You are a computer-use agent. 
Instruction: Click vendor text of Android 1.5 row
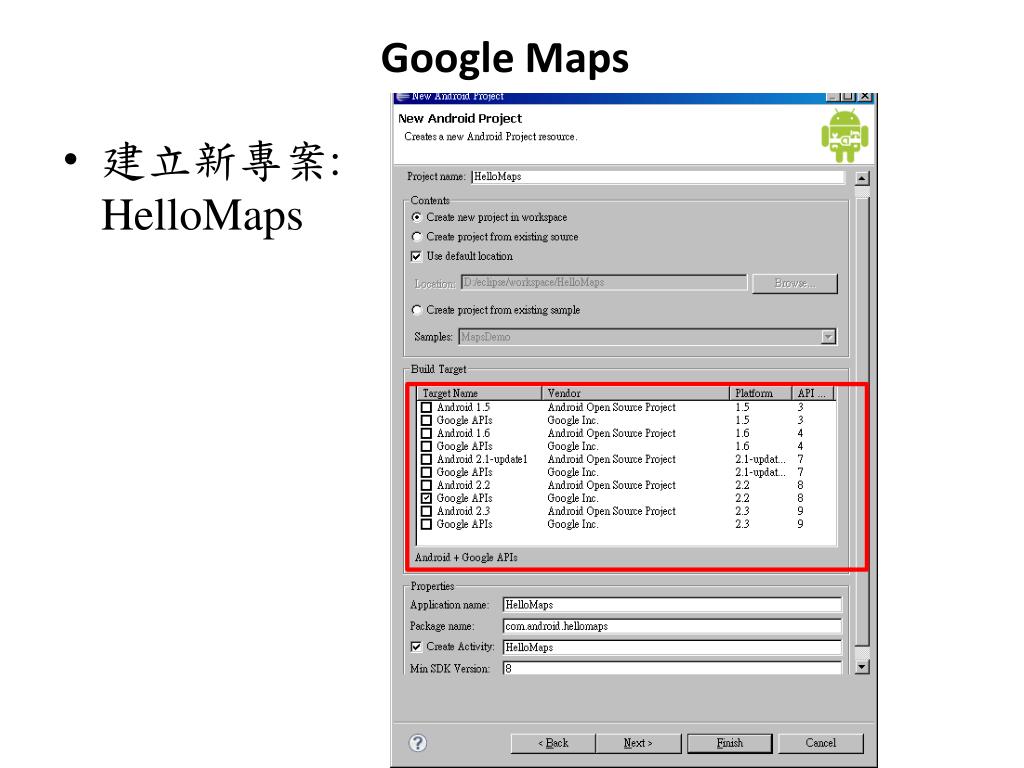coord(612,407)
